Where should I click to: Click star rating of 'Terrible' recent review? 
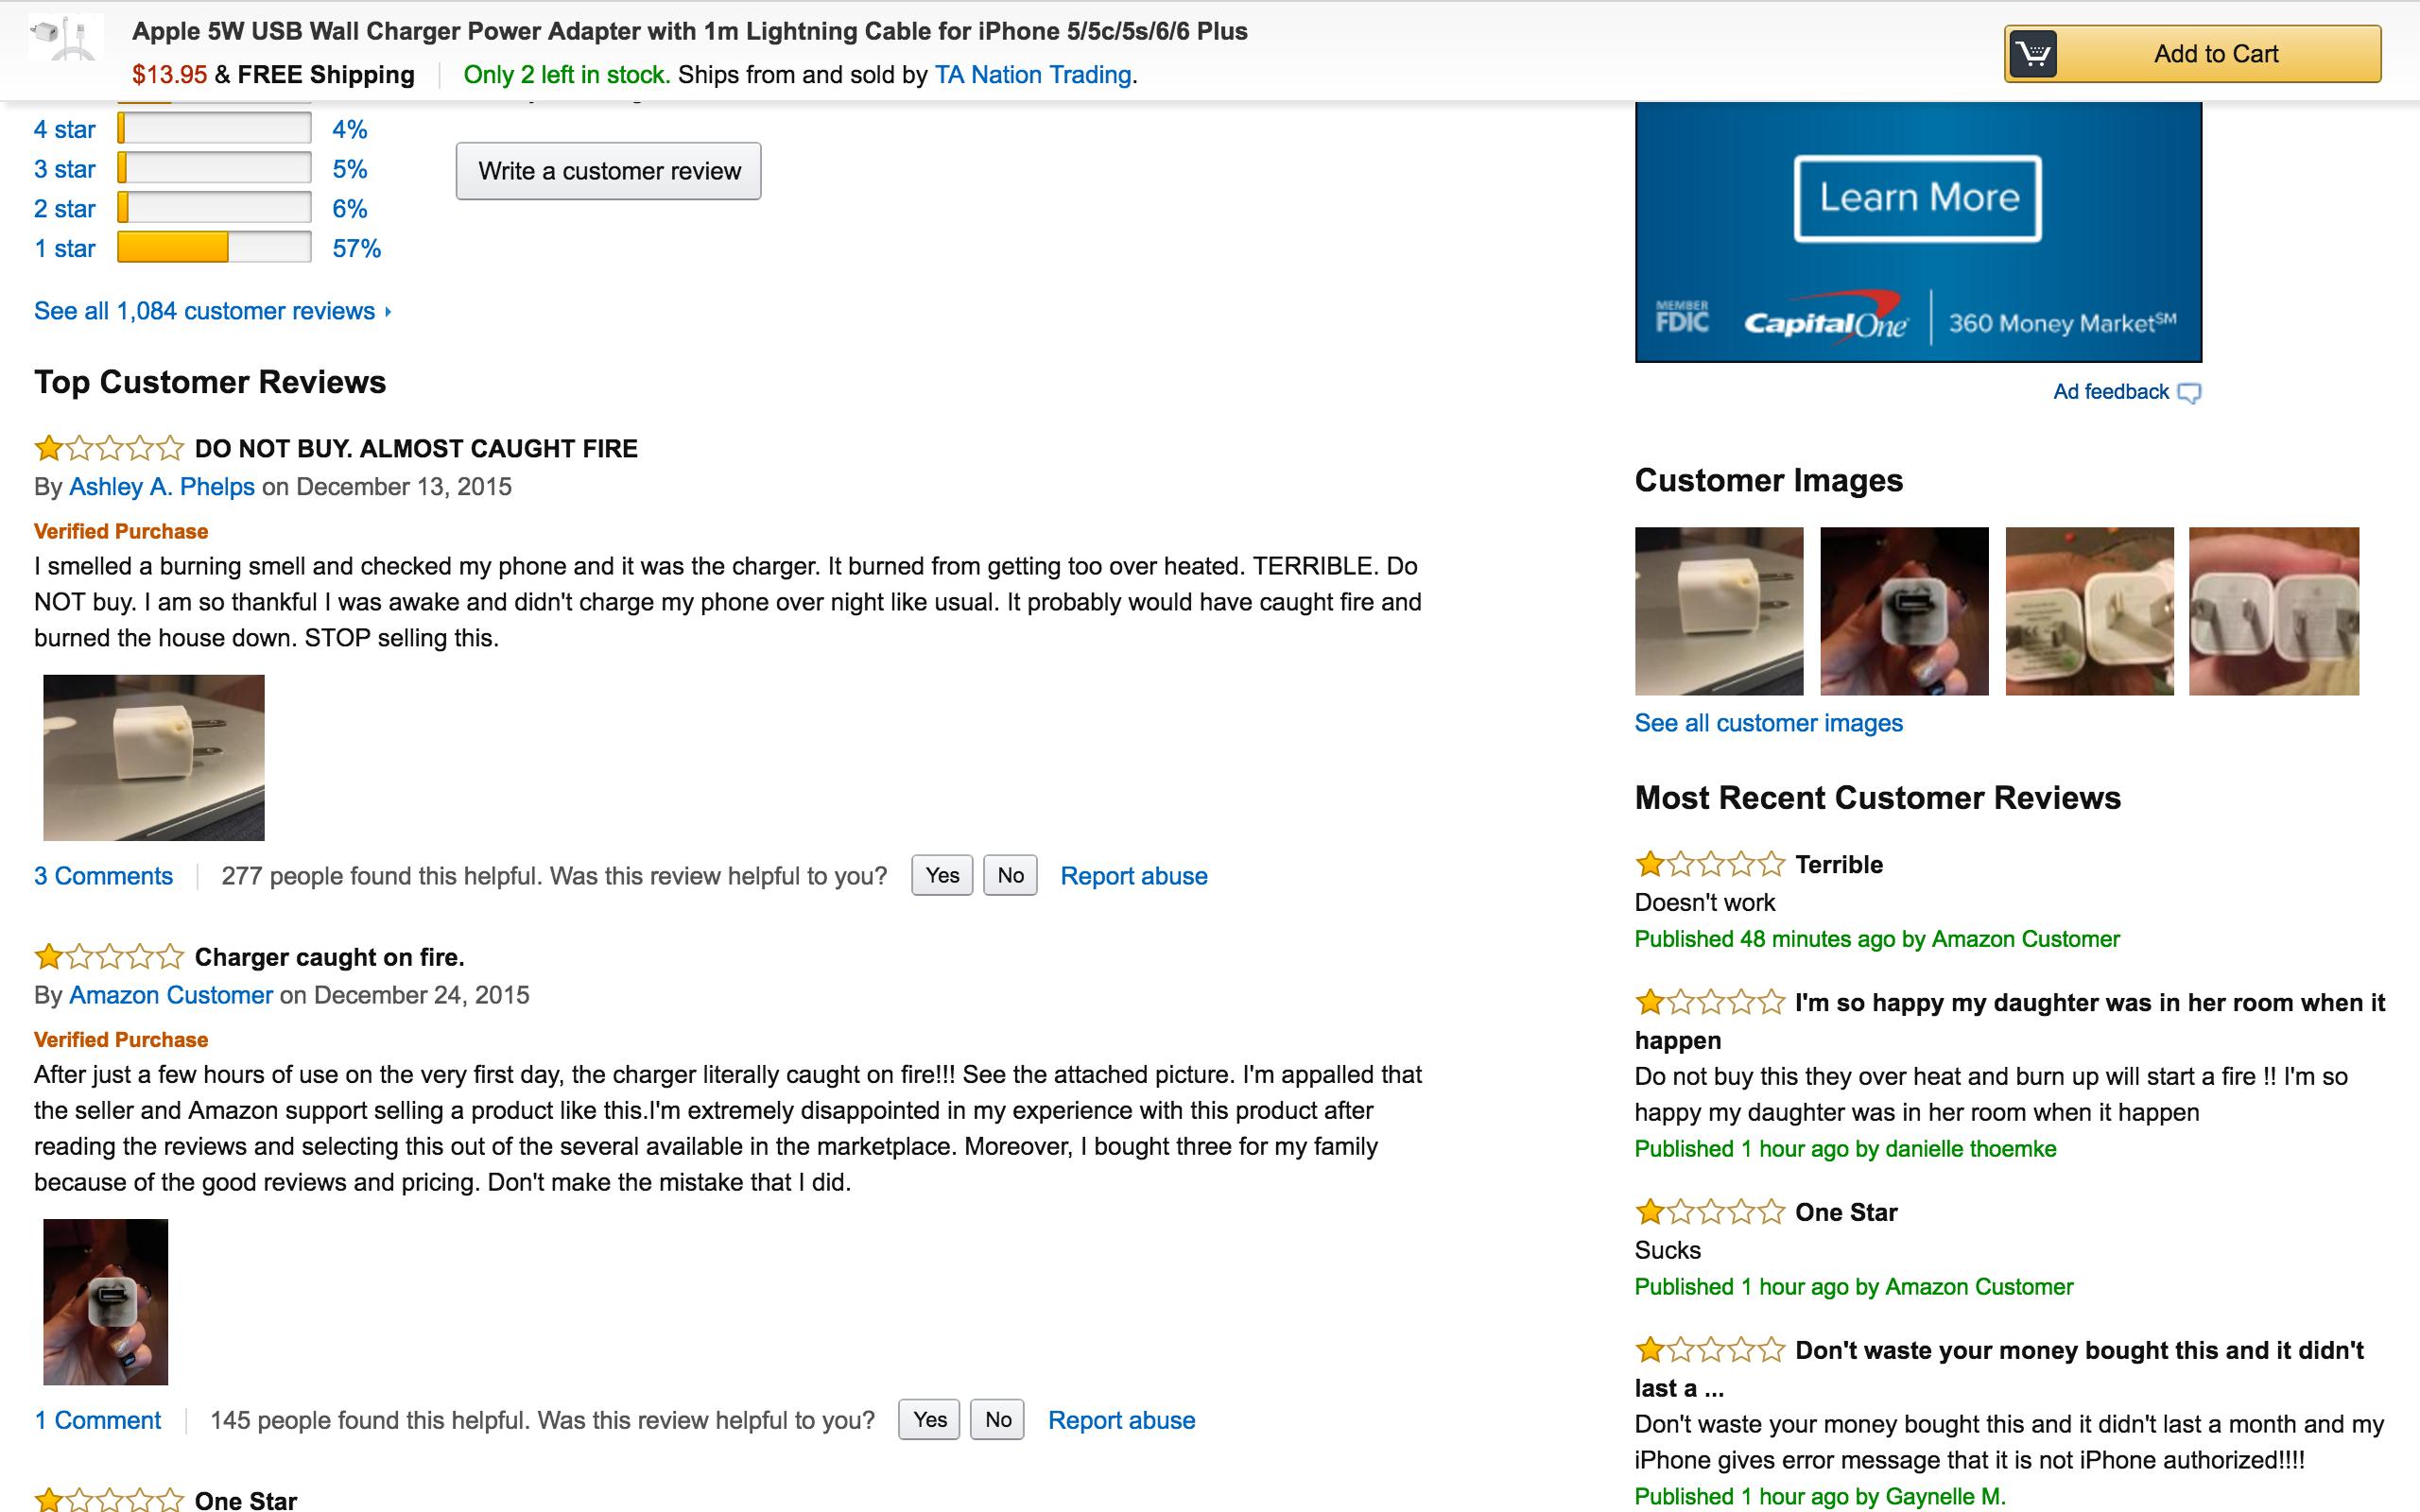[1709, 864]
